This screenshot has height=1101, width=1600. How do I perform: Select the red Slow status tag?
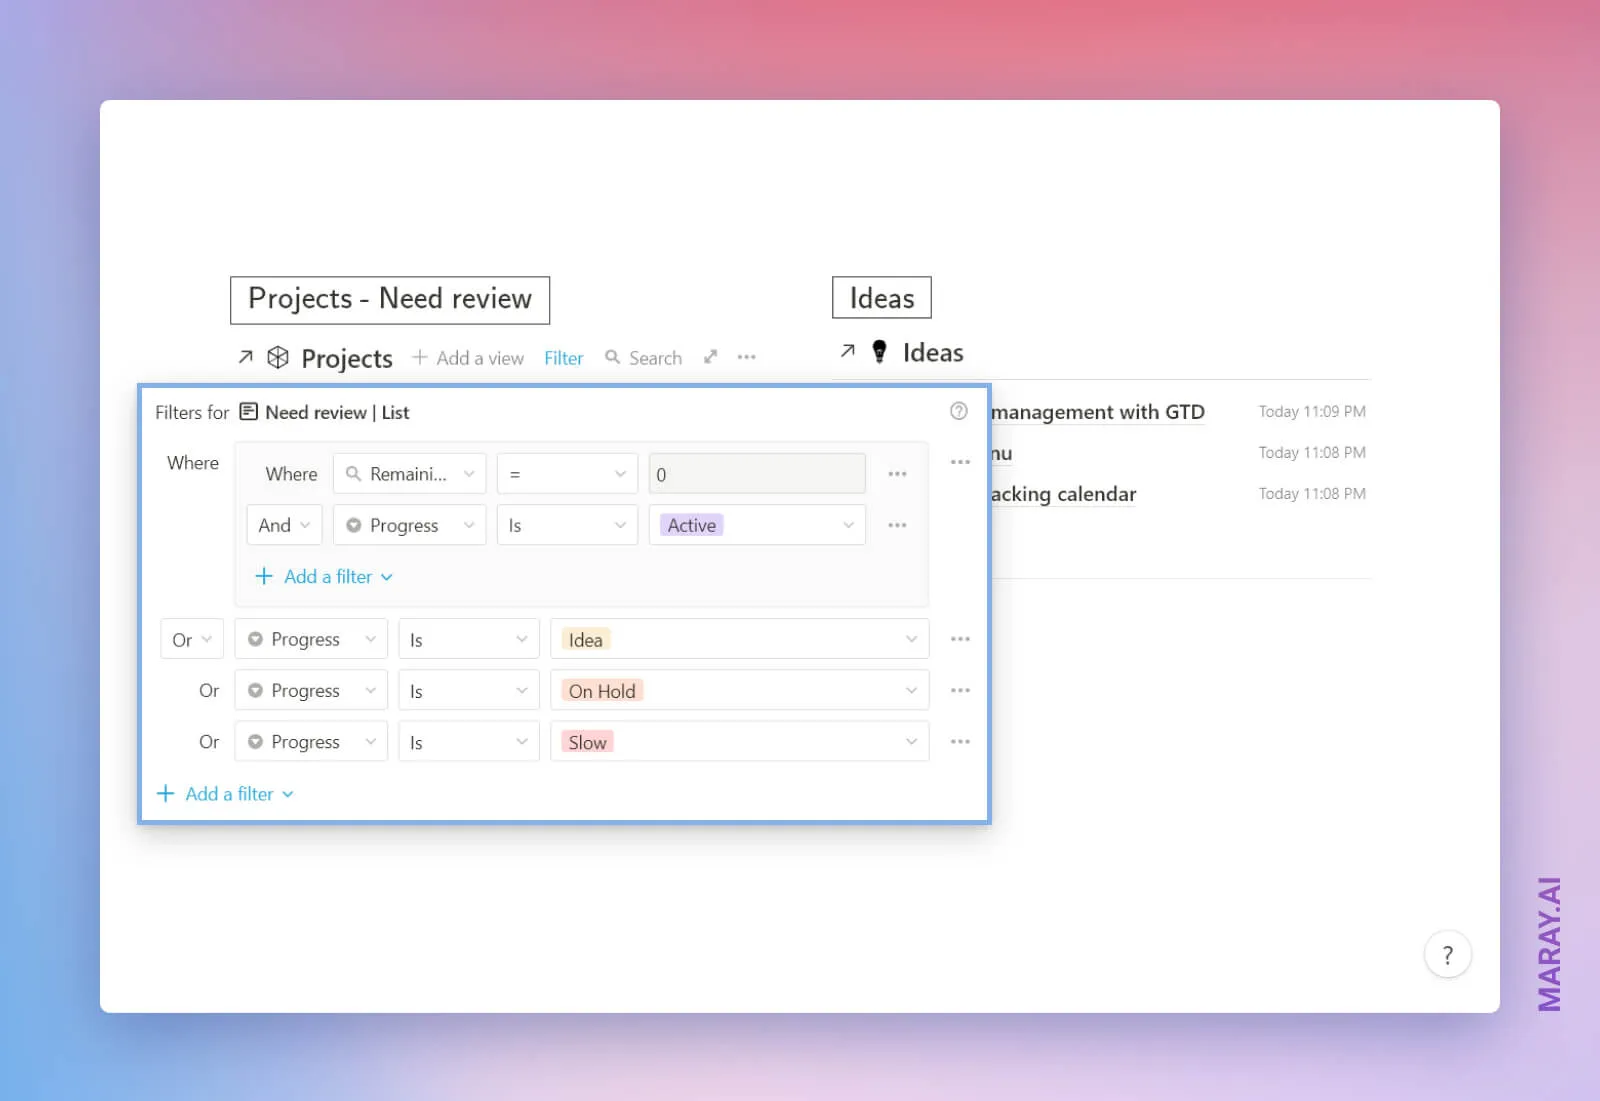click(x=587, y=741)
